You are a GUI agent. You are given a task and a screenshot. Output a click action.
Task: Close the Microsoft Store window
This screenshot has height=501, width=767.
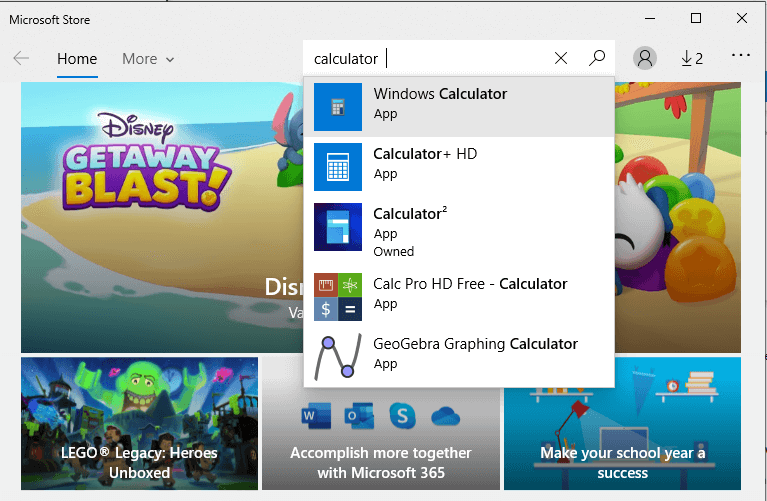tap(742, 19)
